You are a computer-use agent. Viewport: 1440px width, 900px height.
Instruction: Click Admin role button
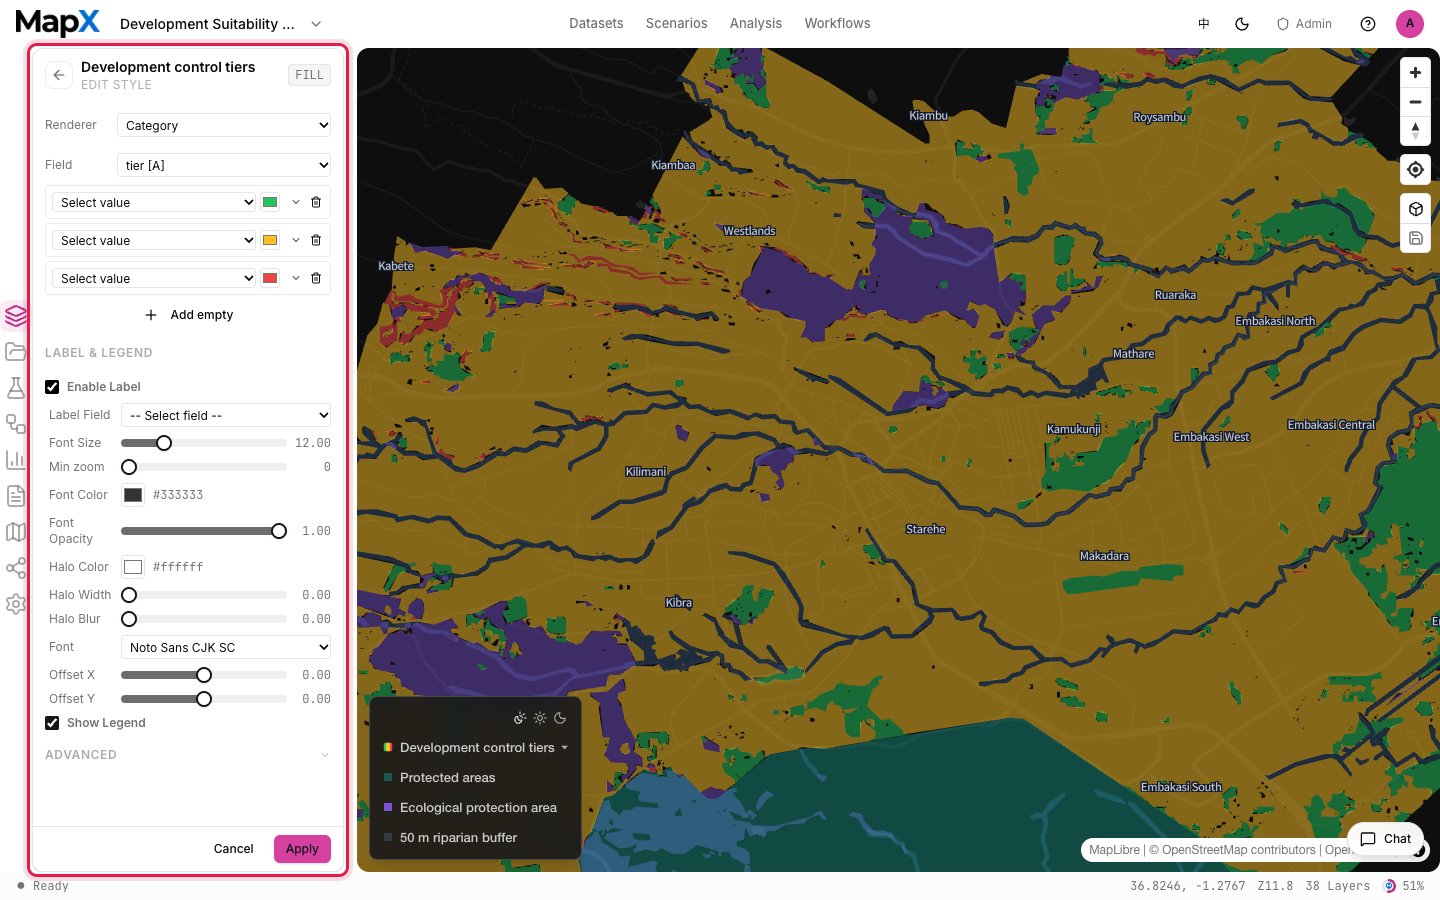(x=1304, y=24)
